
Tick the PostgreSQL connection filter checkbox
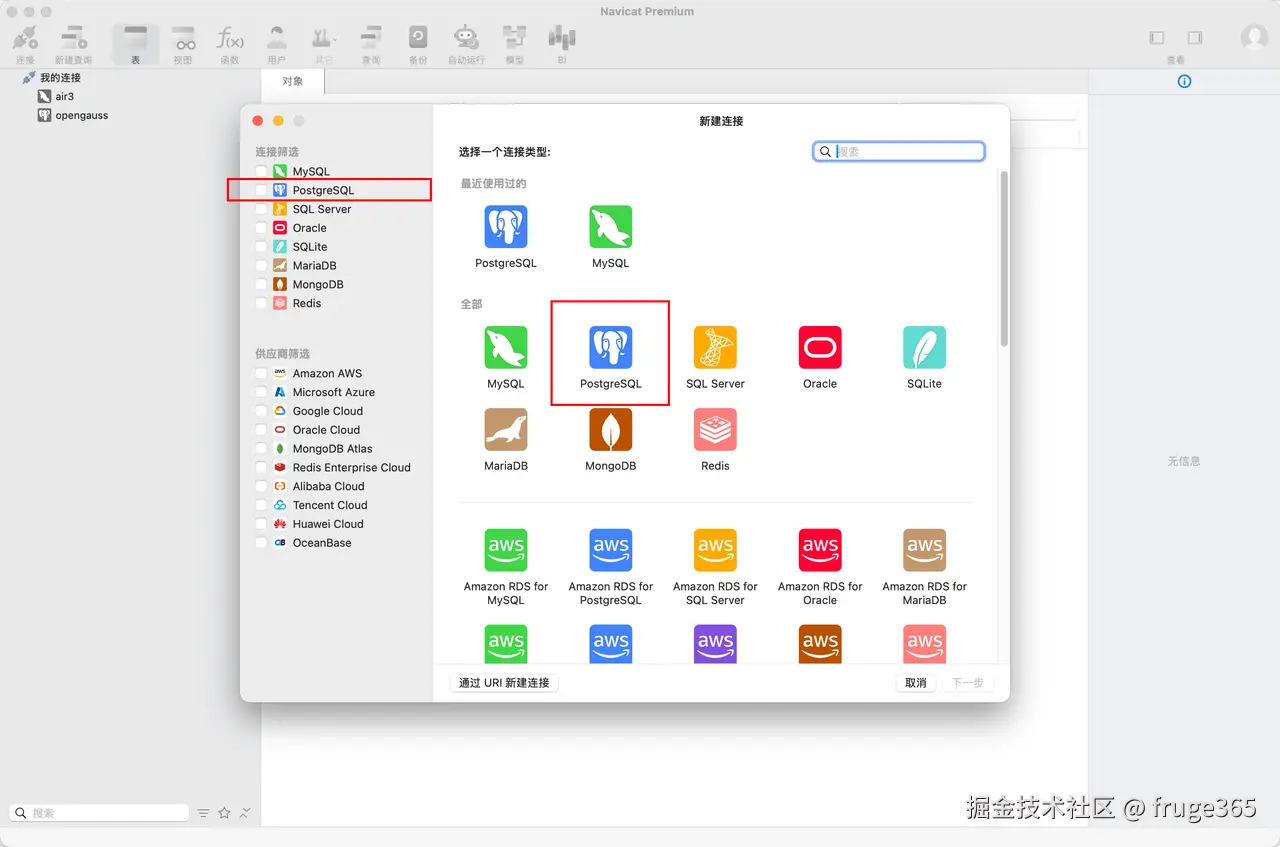(262, 190)
